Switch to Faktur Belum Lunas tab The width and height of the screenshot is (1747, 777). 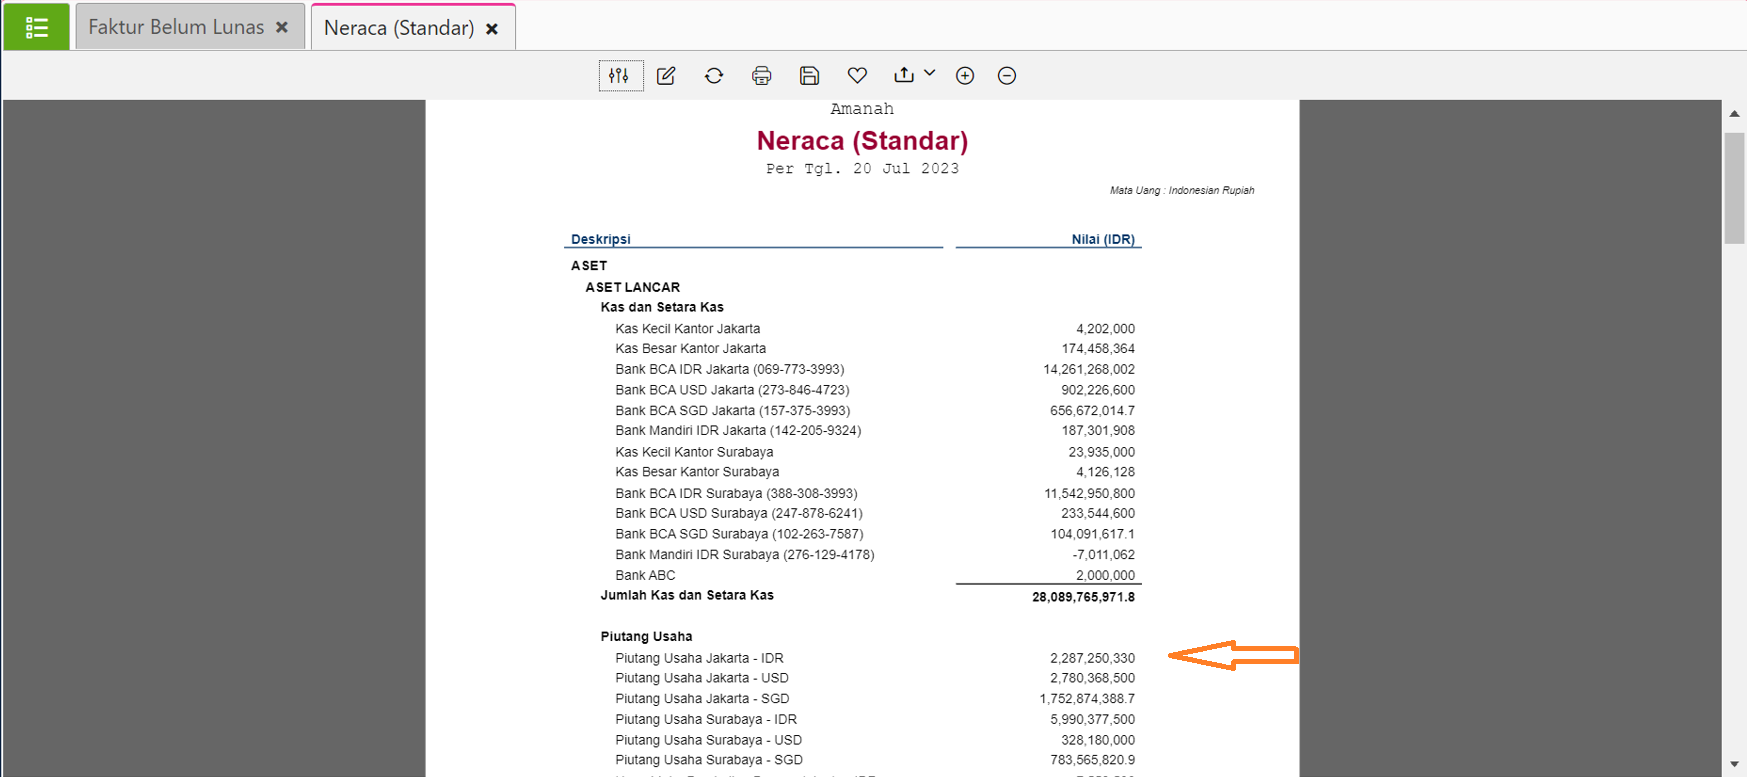pos(176,27)
